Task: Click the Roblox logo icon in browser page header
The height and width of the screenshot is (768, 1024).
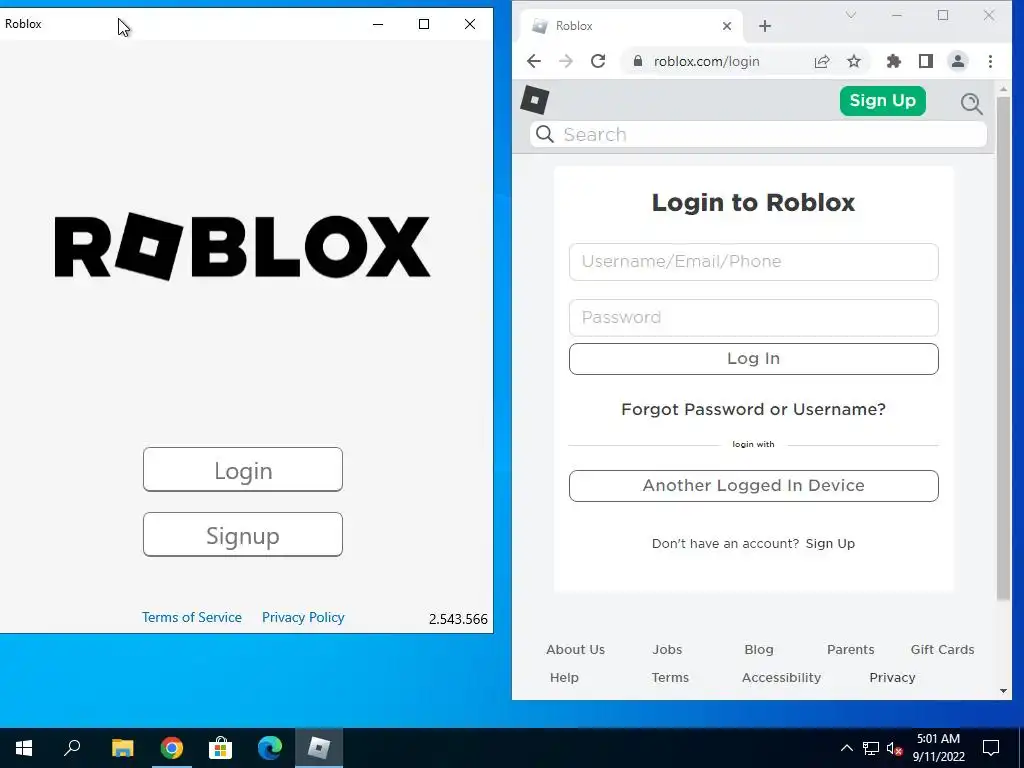Action: click(534, 101)
